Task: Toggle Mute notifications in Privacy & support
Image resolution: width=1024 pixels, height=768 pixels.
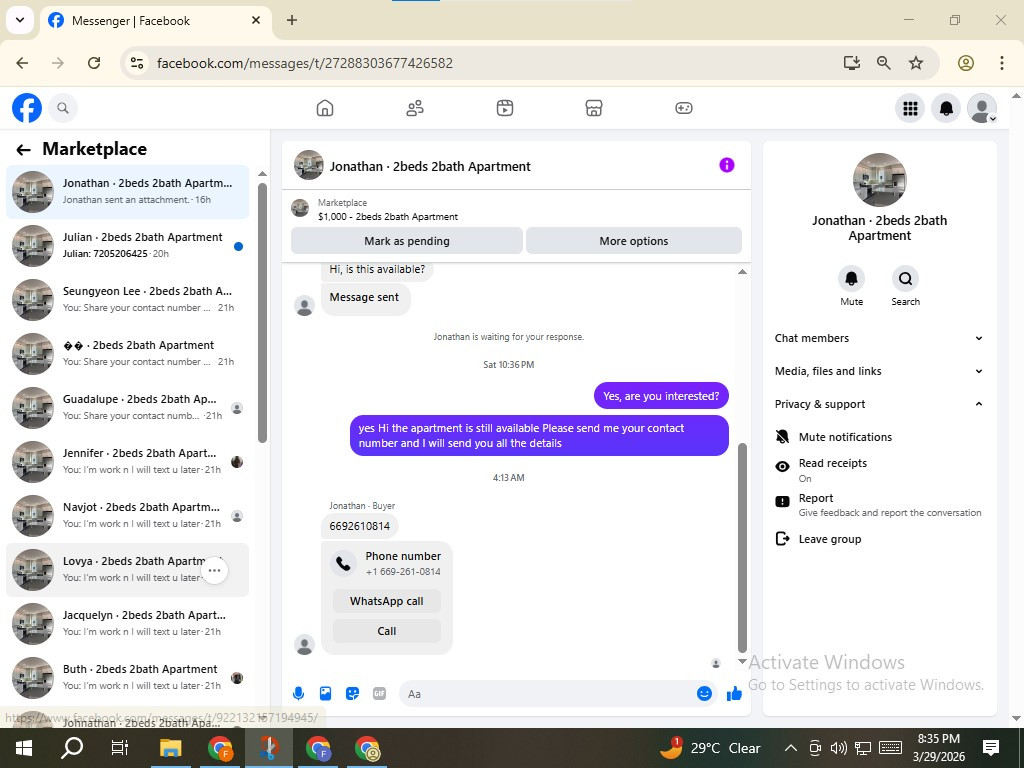Action: [878, 437]
